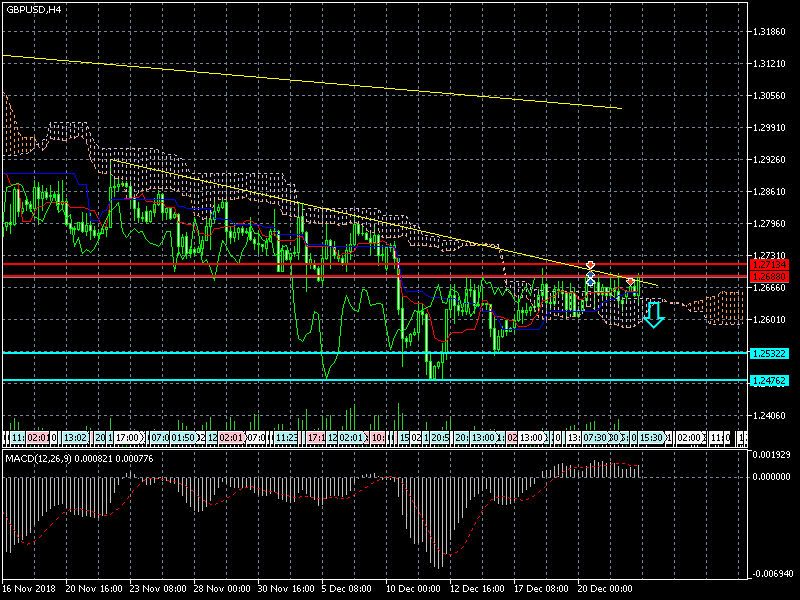Image resolution: width=800 pixels, height=600 pixels.
Task: Click the 16 Nov 2018 date label
Action: point(29,589)
